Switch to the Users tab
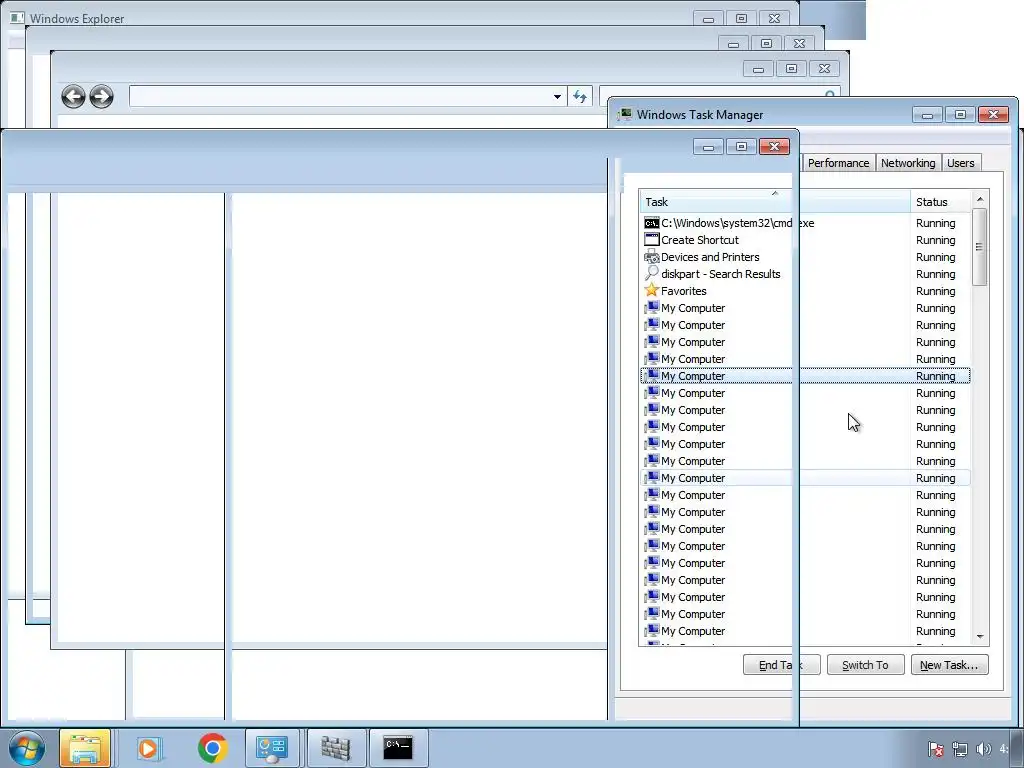This screenshot has width=1024, height=768. pyautogui.click(x=961, y=163)
